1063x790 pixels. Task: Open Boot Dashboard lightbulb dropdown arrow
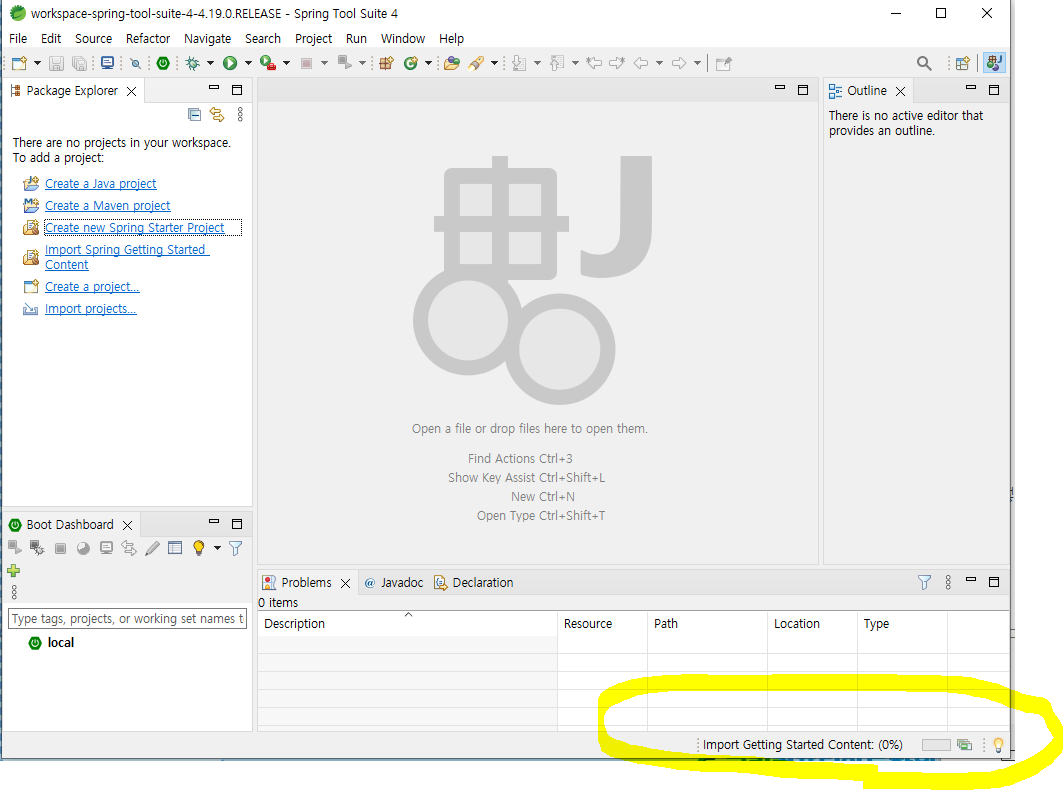217,548
